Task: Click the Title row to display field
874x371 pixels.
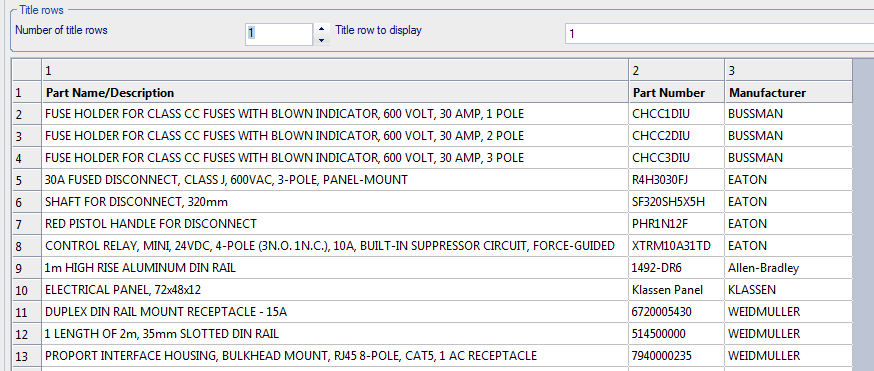Action: coord(719,33)
